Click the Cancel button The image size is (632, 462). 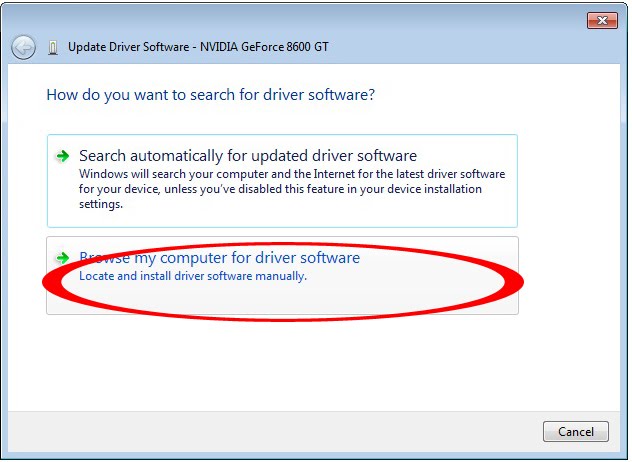576,432
